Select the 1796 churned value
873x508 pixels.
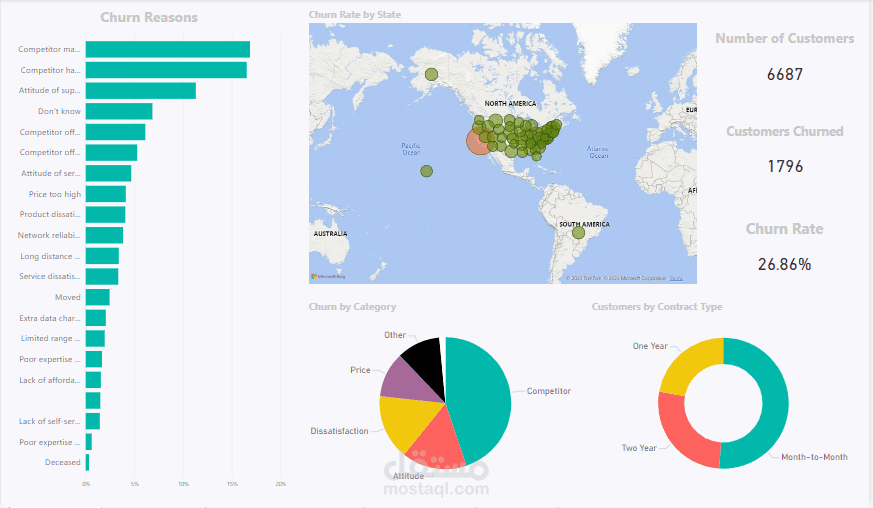point(785,166)
